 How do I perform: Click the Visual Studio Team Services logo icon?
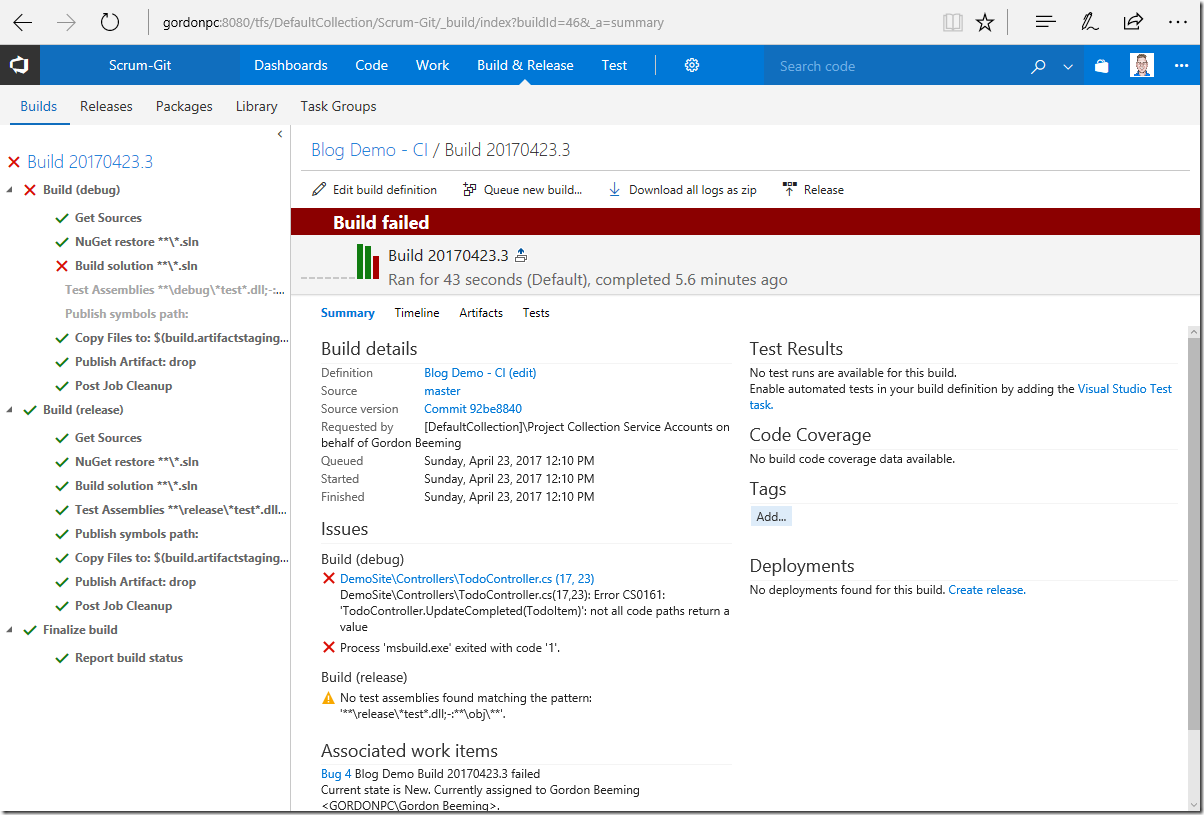click(x=19, y=66)
